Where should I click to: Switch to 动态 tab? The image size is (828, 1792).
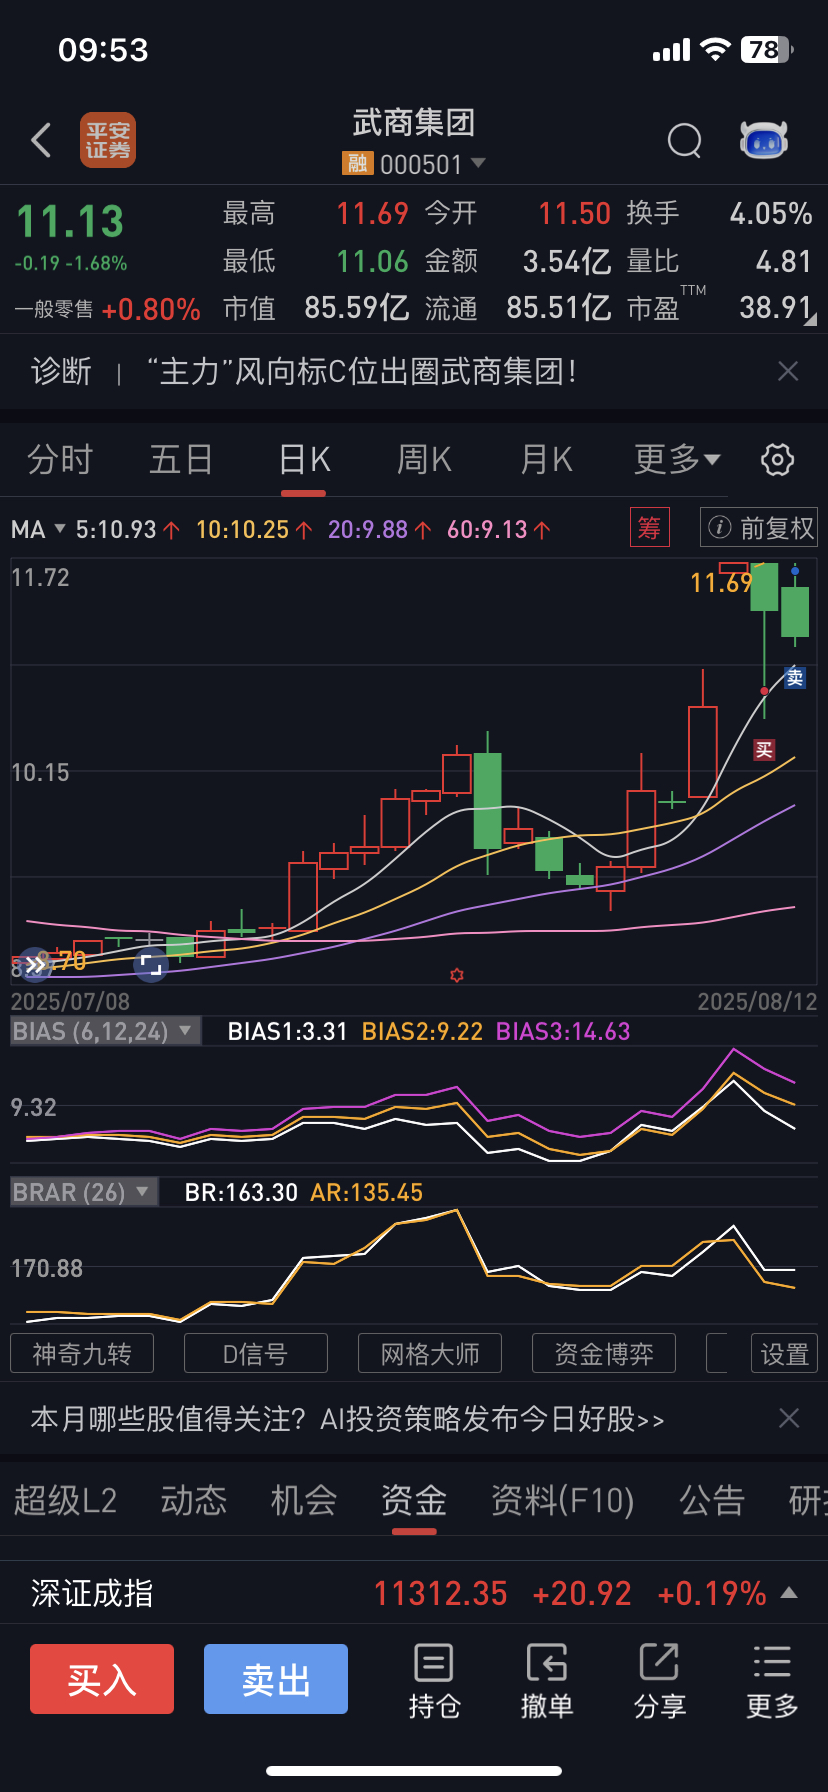193,1500
